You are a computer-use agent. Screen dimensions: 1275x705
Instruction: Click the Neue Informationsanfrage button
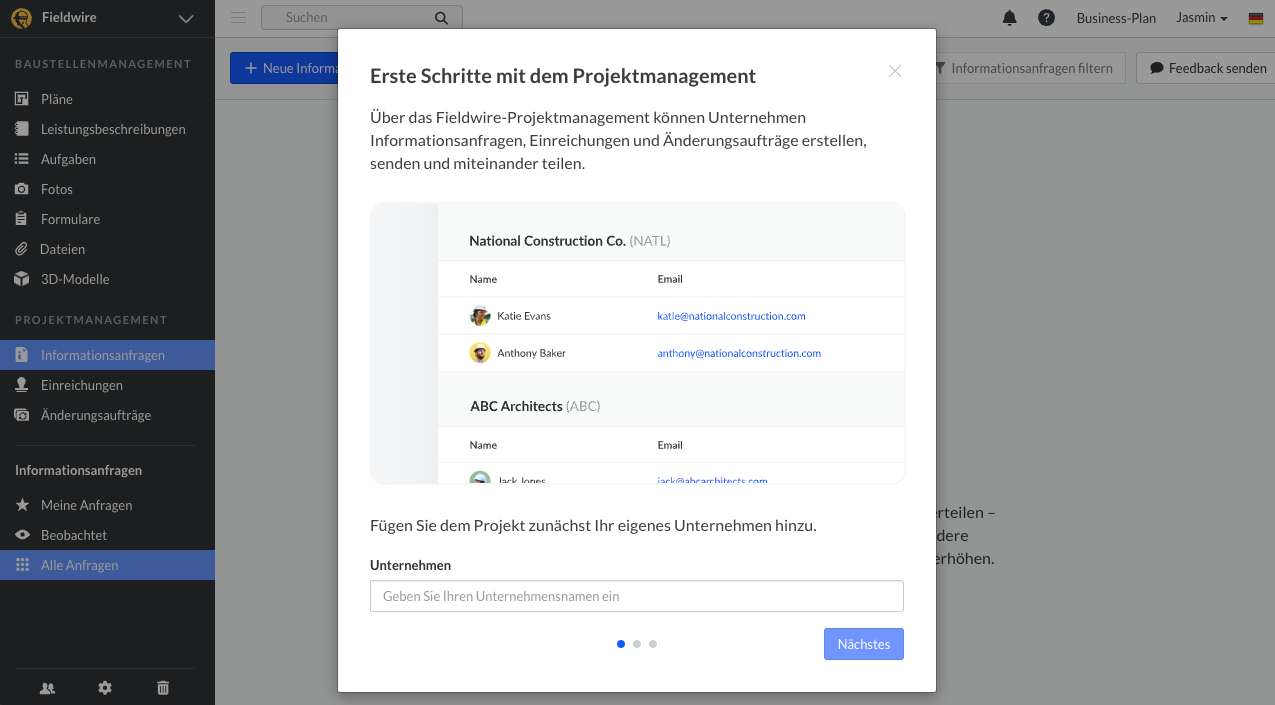pyautogui.click(x=284, y=68)
